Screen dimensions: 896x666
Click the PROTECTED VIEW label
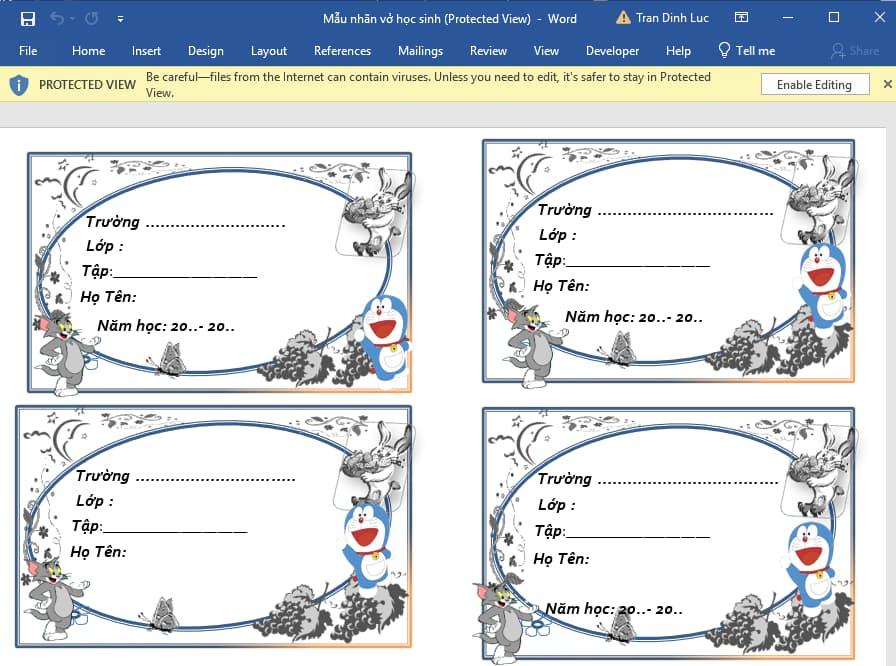(x=87, y=85)
